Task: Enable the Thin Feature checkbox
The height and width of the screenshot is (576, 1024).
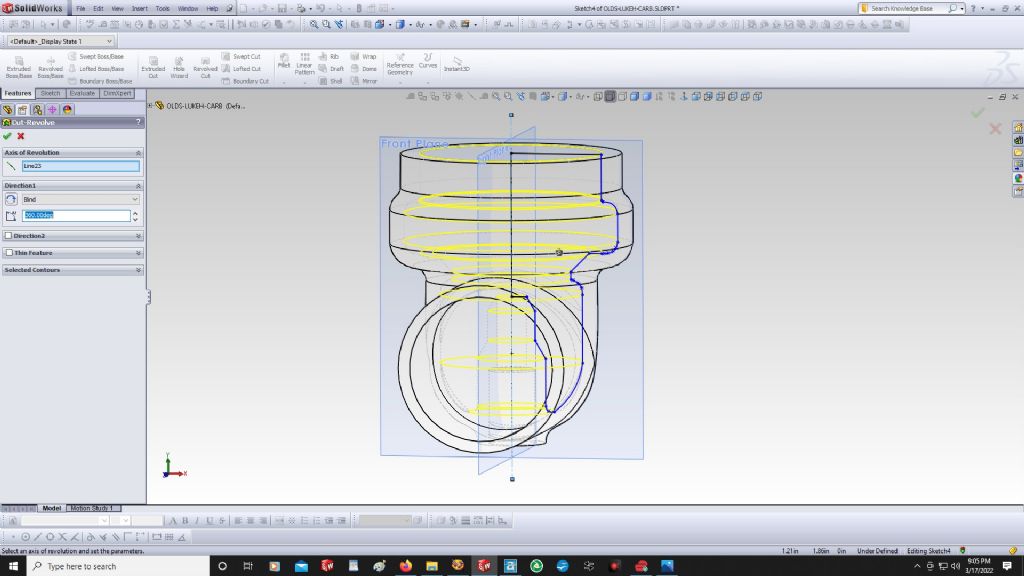Action: click(9, 253)
